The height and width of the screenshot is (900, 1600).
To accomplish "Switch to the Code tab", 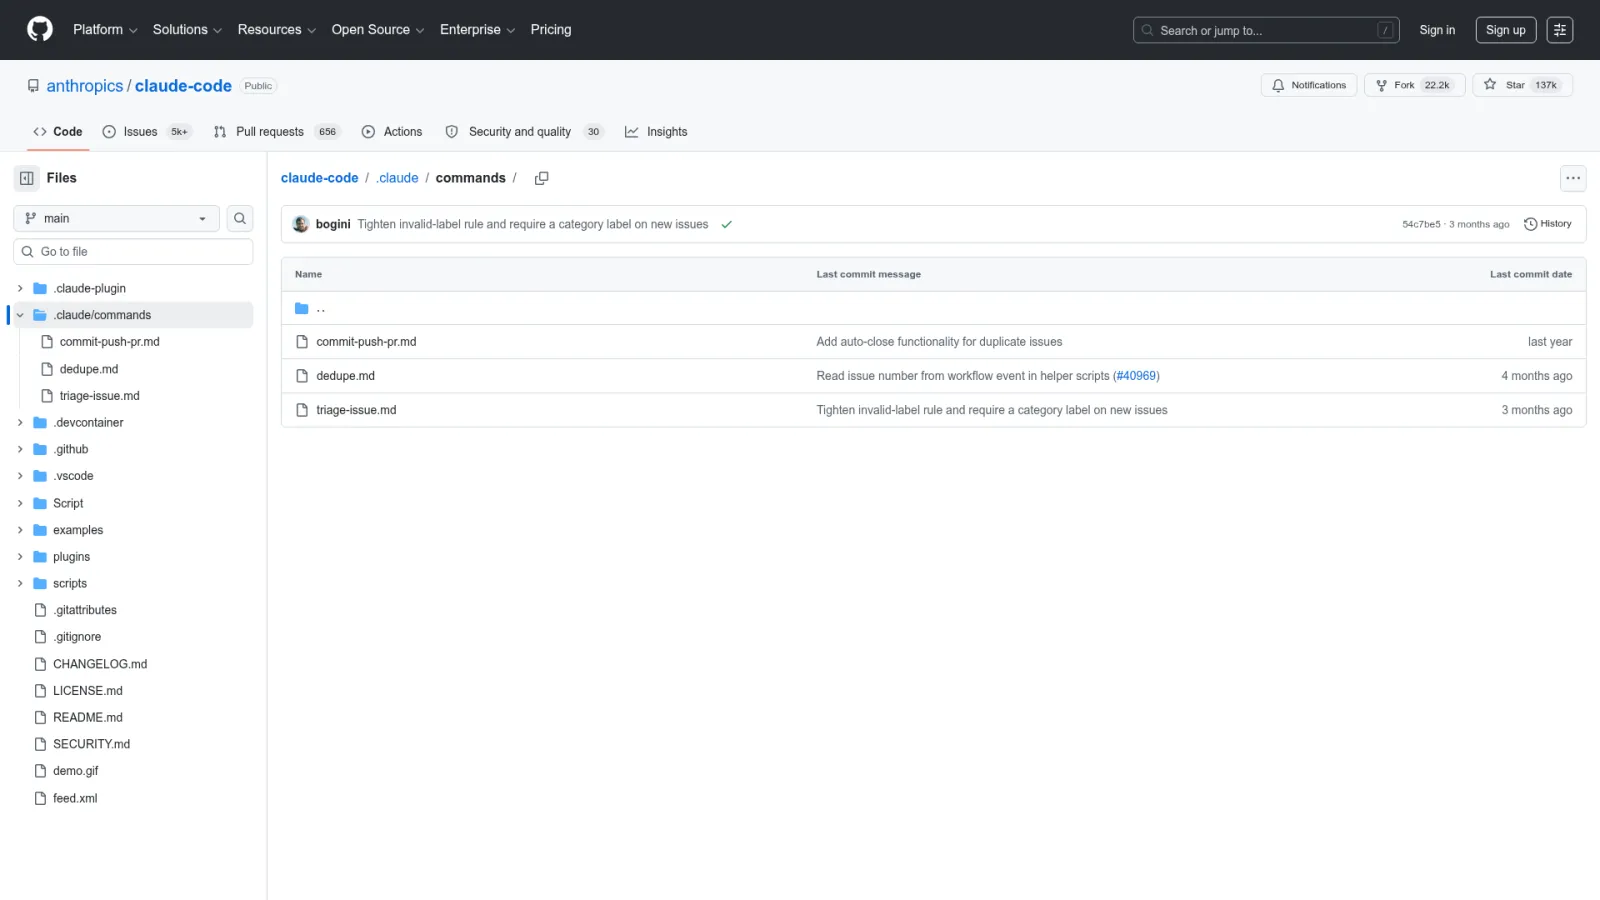I will pyautogui.click(x=58, y=132).
